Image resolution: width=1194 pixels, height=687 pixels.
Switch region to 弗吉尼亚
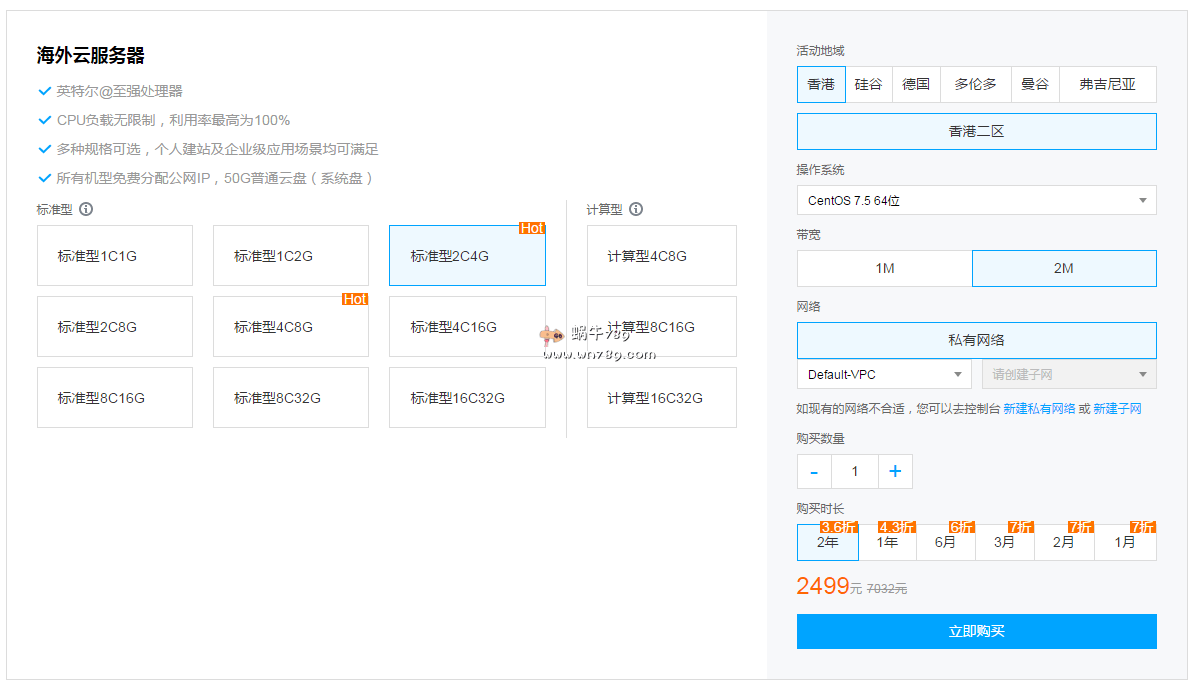click(1107, 85)
